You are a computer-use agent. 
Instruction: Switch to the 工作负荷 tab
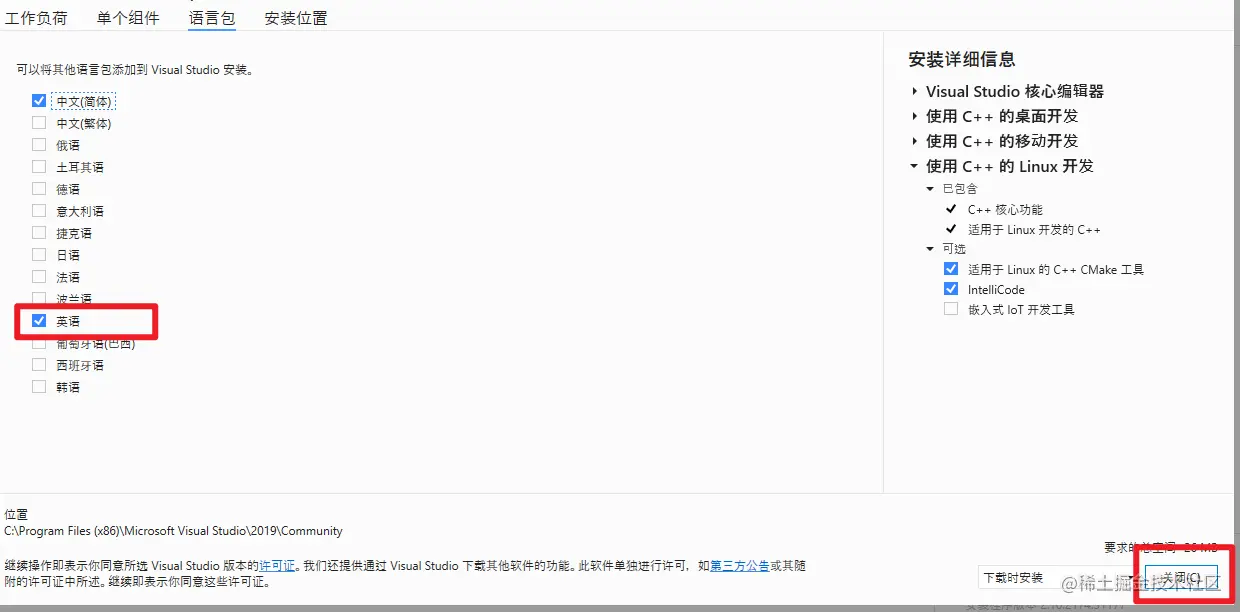37,18
